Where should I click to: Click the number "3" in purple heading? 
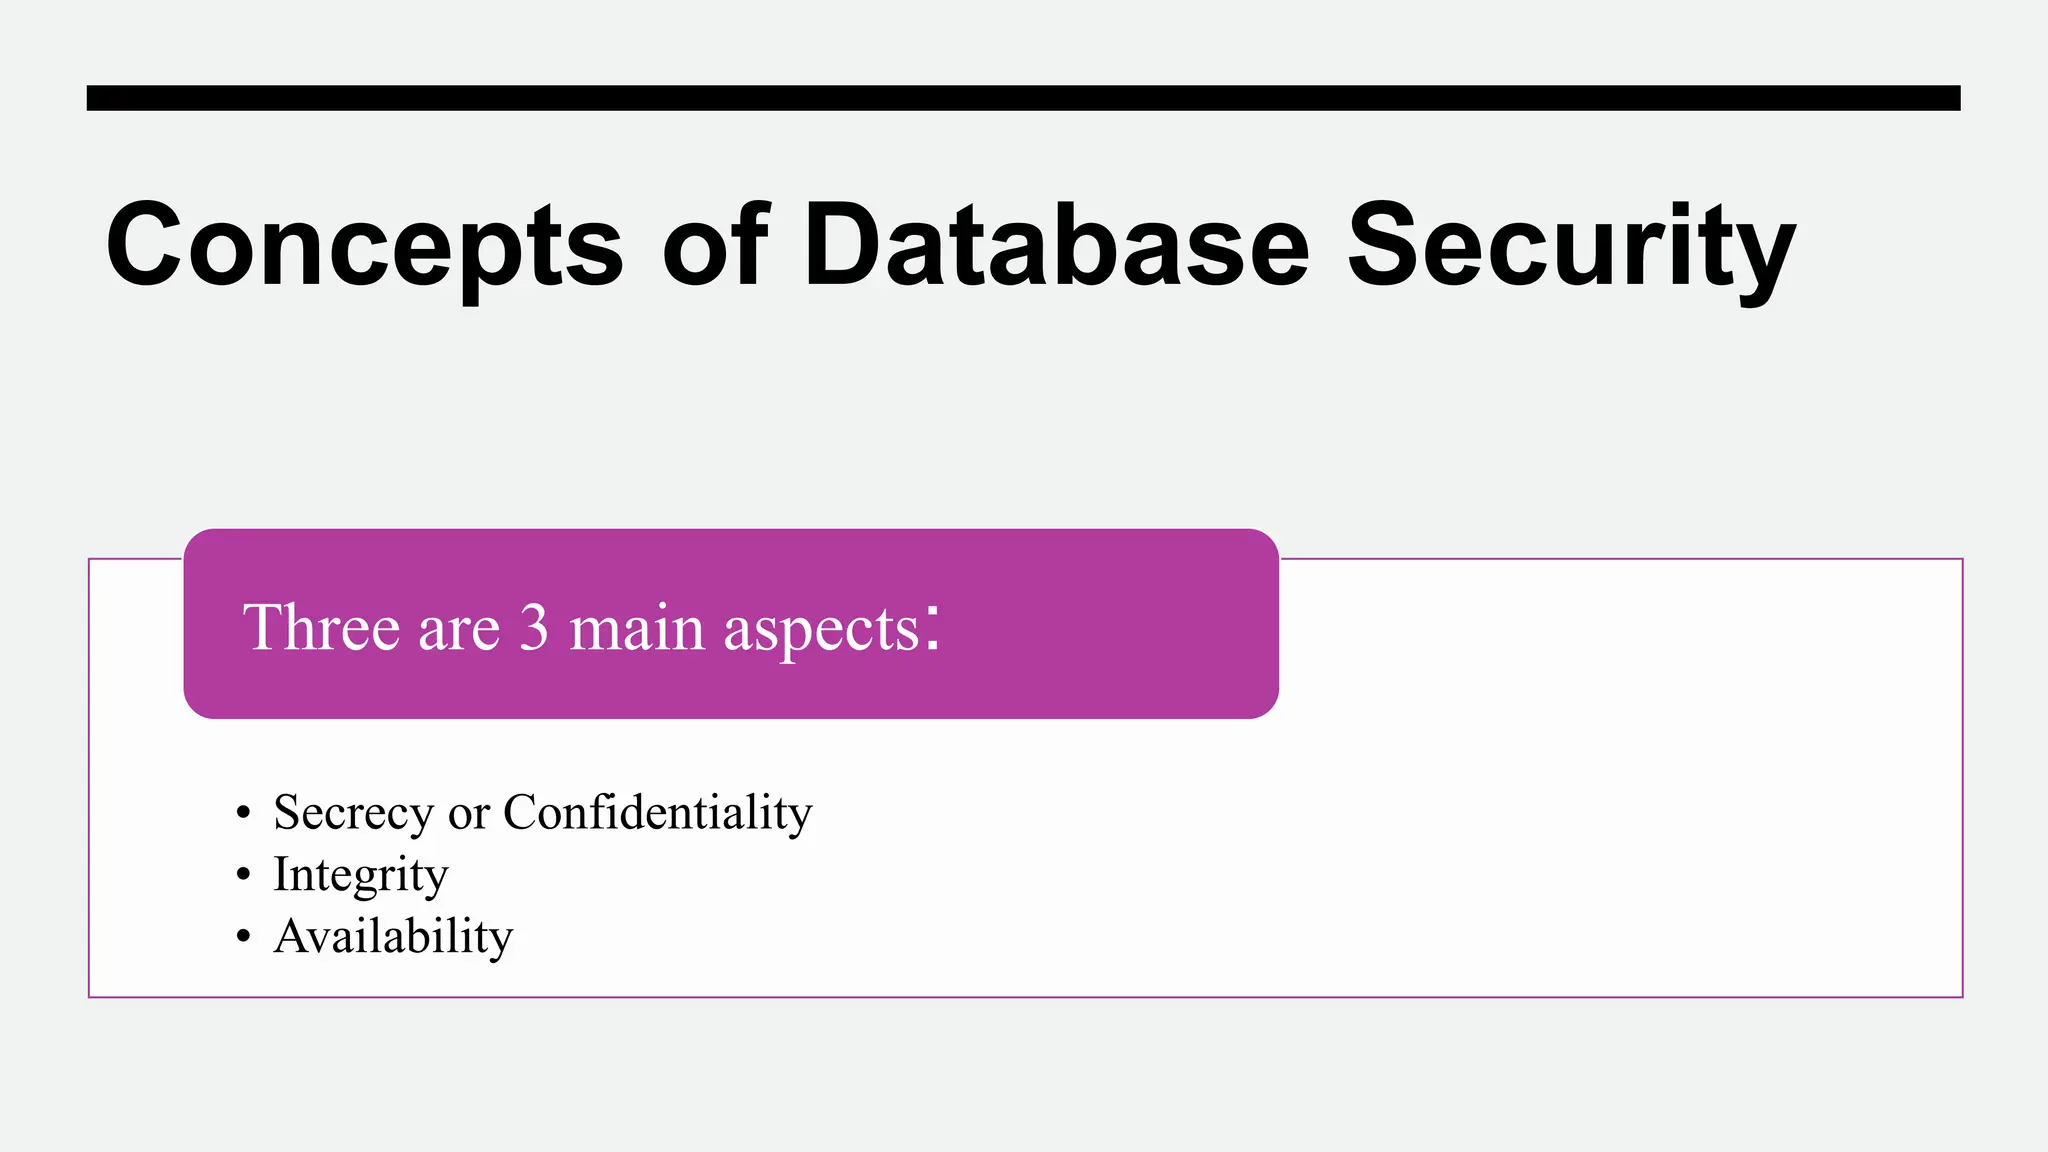click(x=534, y=628)
